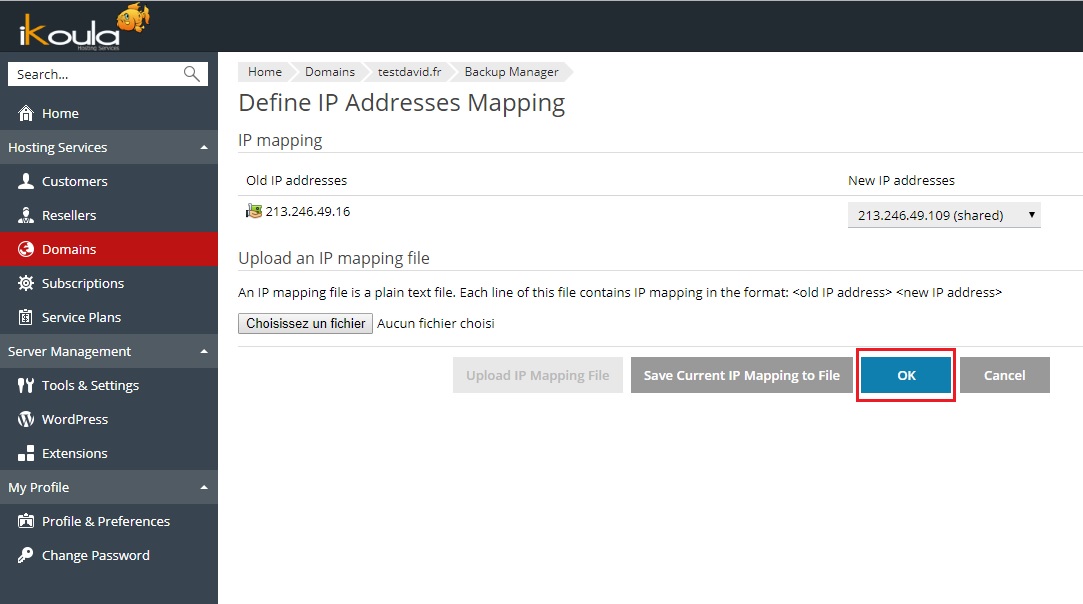Click Save Current IP Mapping to File

(742, 375)
